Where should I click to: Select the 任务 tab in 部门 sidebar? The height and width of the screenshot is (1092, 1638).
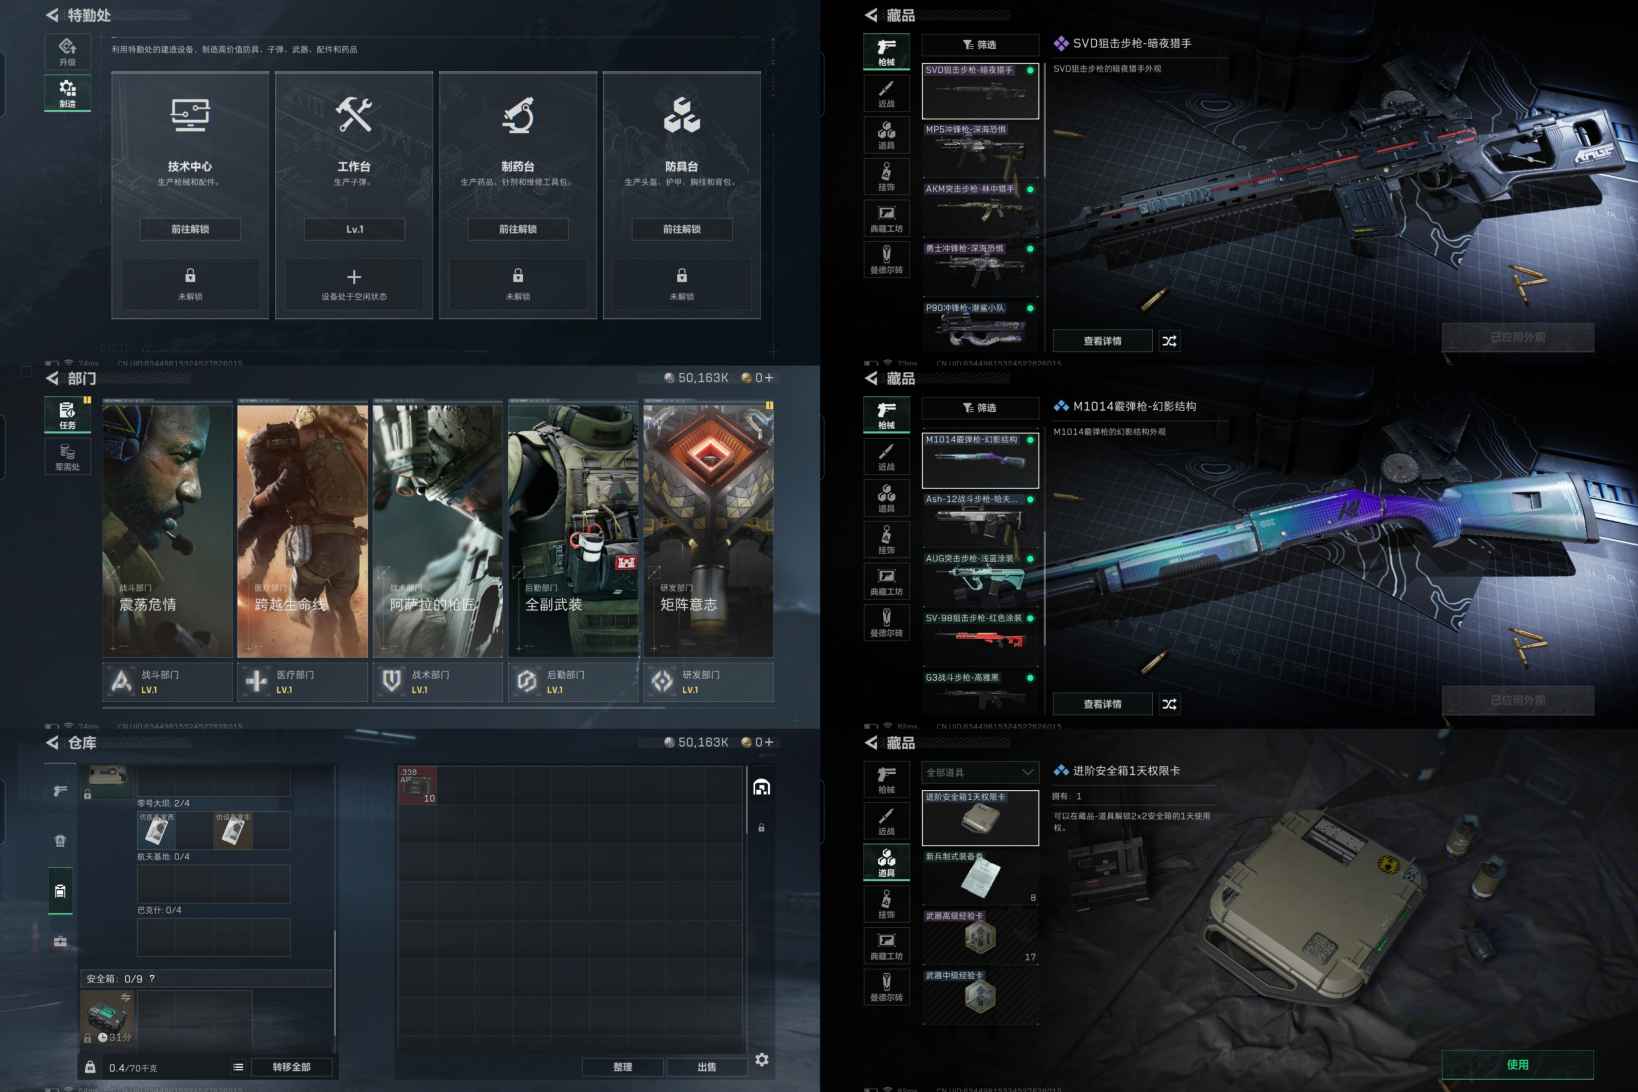tap(67, 414)
